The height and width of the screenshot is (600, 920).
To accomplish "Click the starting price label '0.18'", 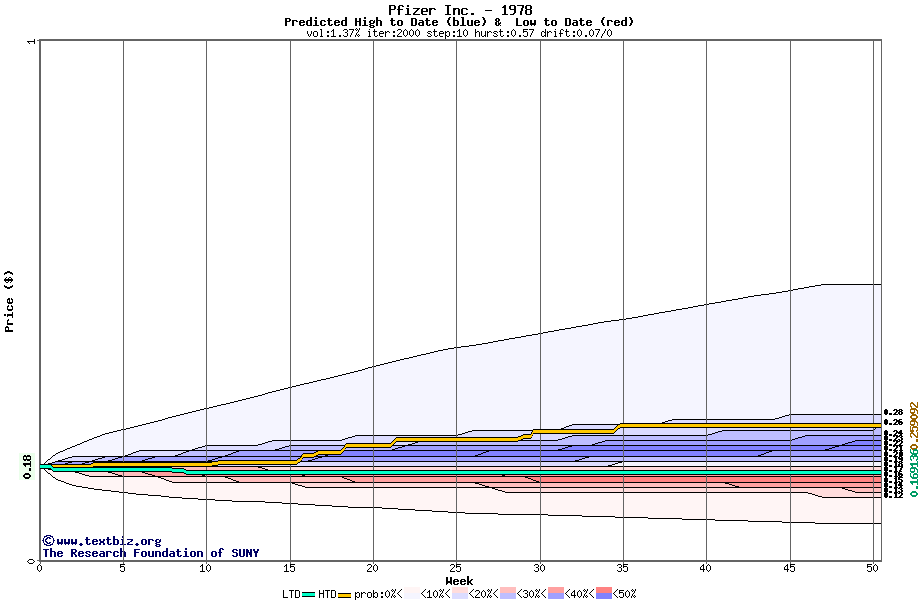I will (28, 466).
